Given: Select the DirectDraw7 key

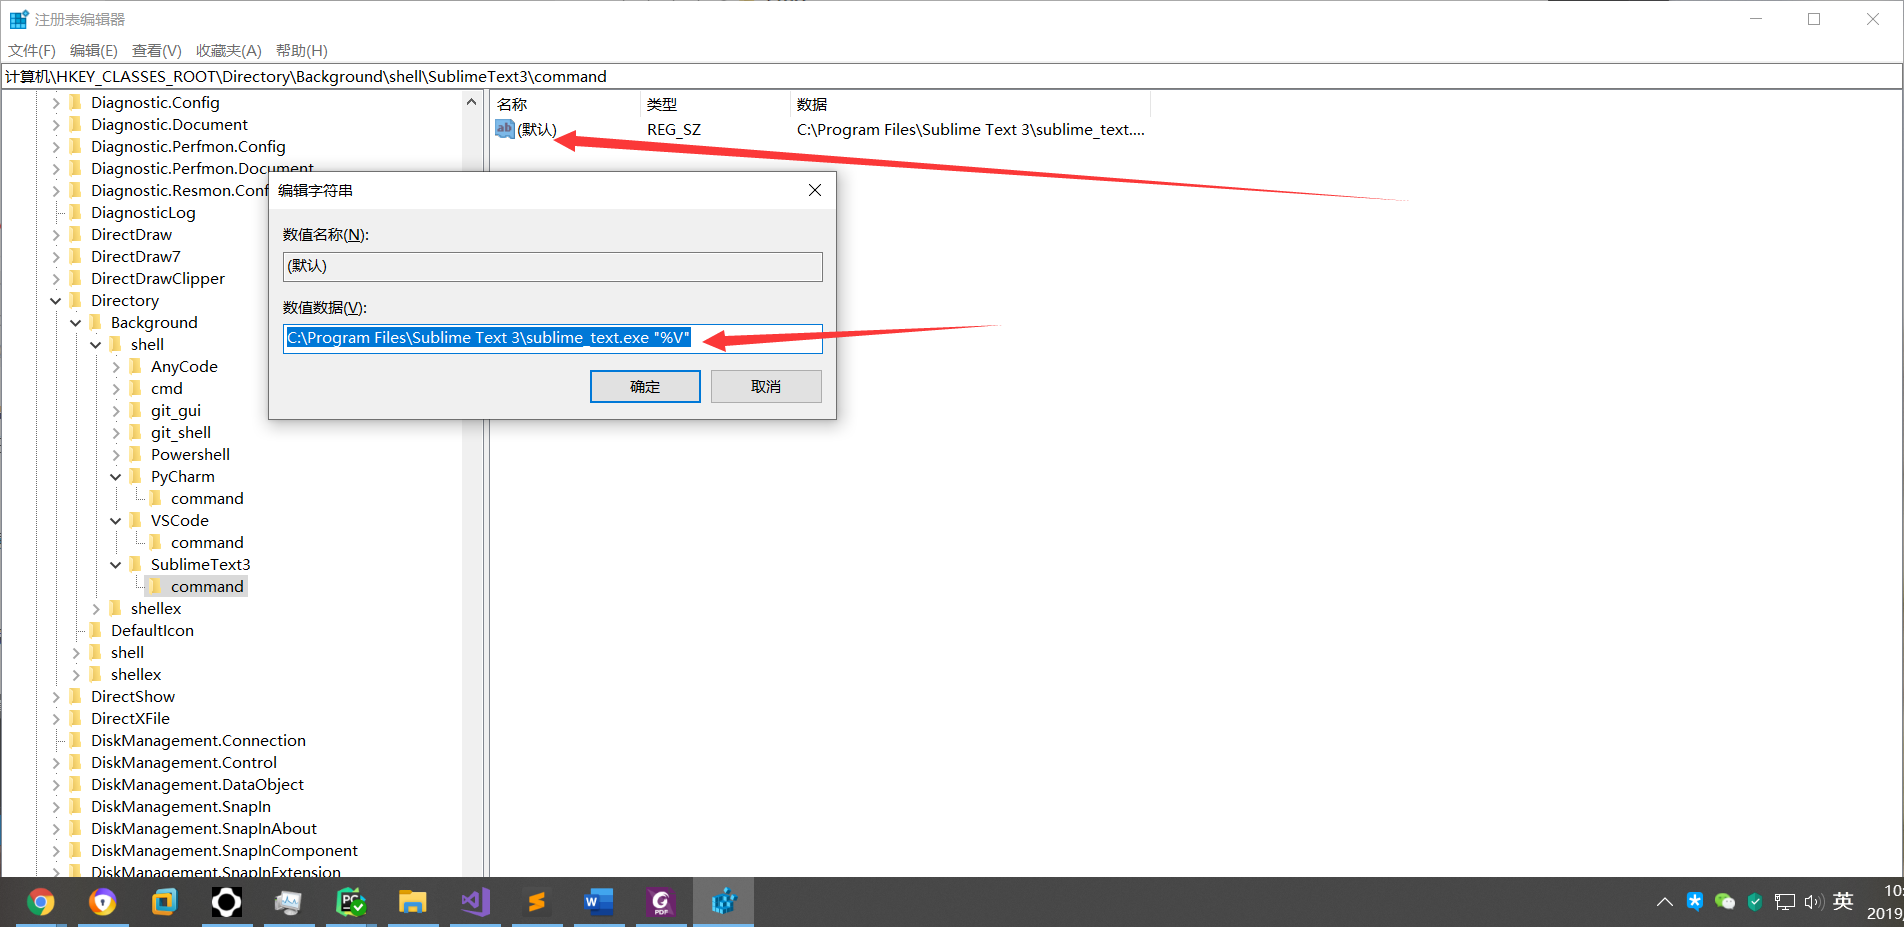Looking at the screenshot, I should tap(136, 257).
